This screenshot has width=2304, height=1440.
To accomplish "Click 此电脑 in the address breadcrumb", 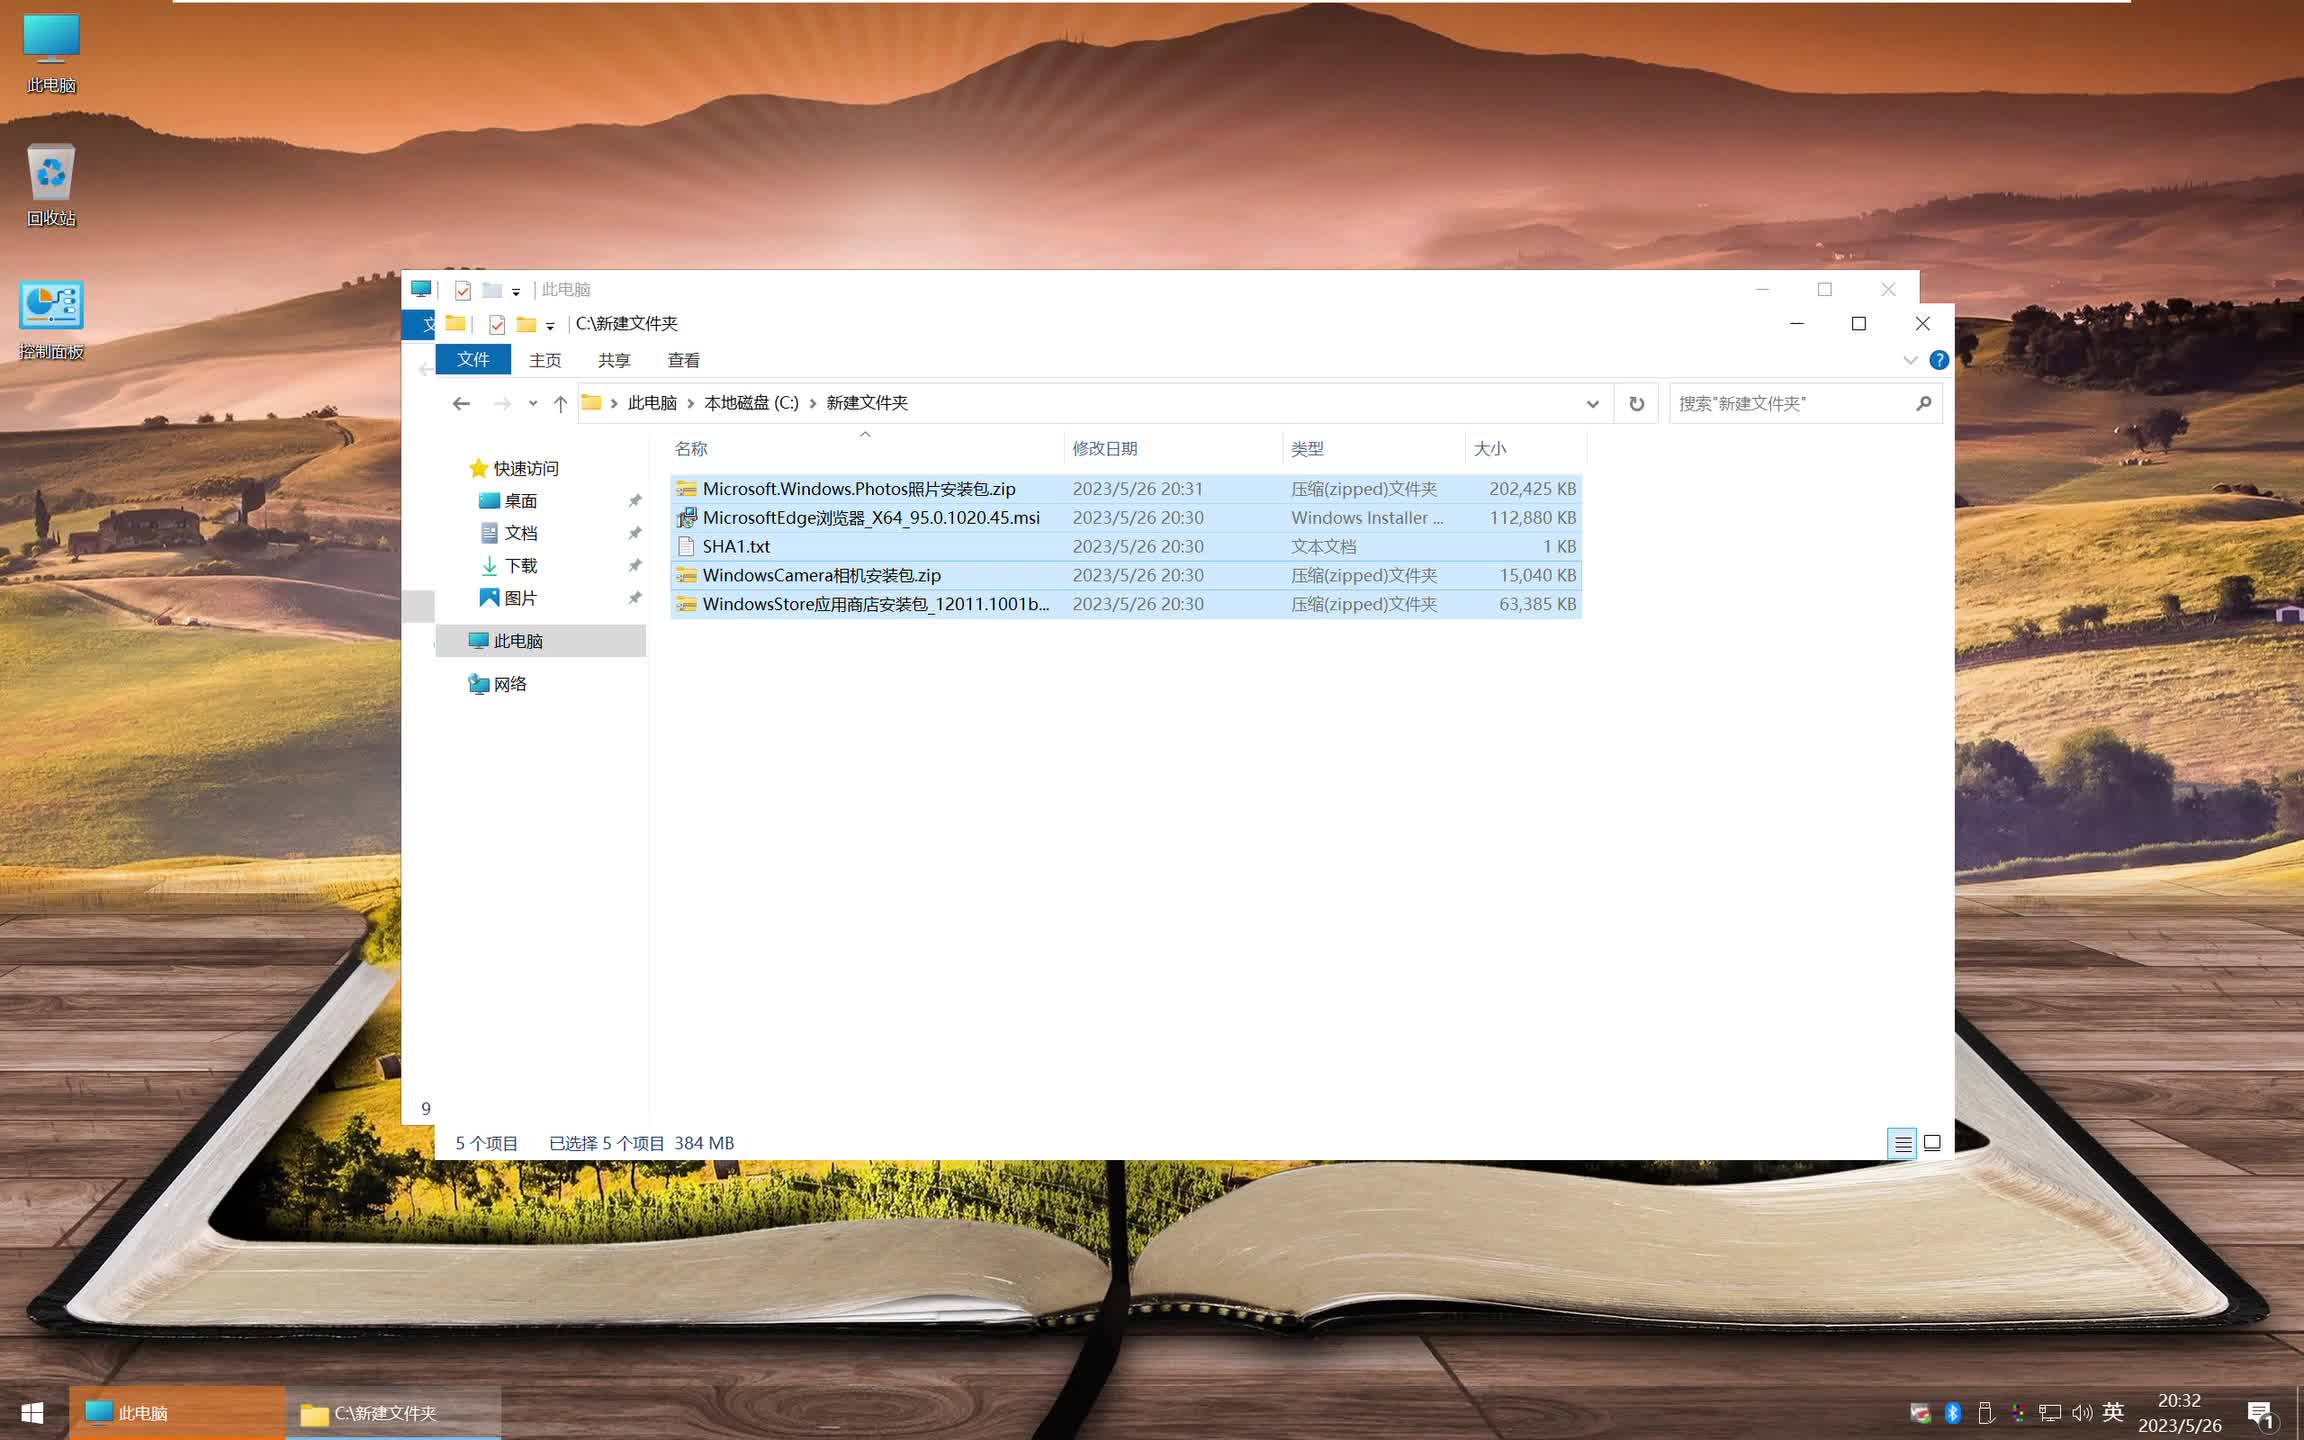I will [652, 403].
